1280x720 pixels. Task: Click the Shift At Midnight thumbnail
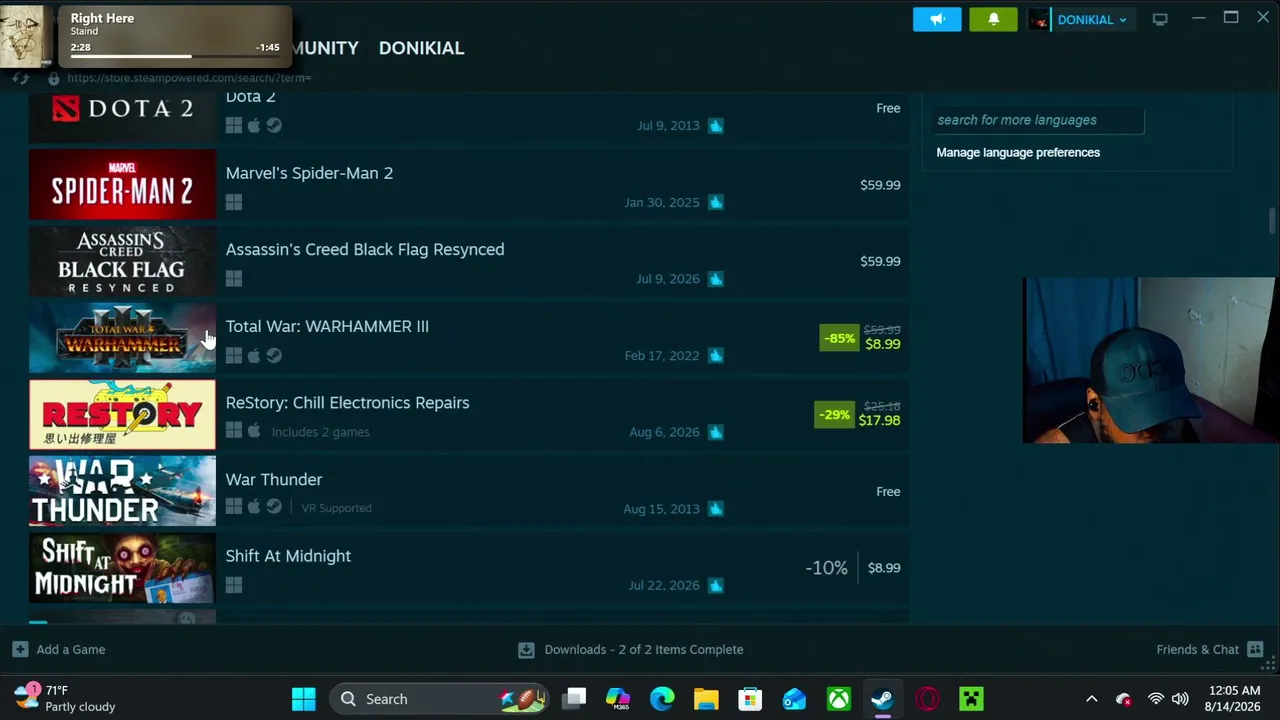pos(122,568)
